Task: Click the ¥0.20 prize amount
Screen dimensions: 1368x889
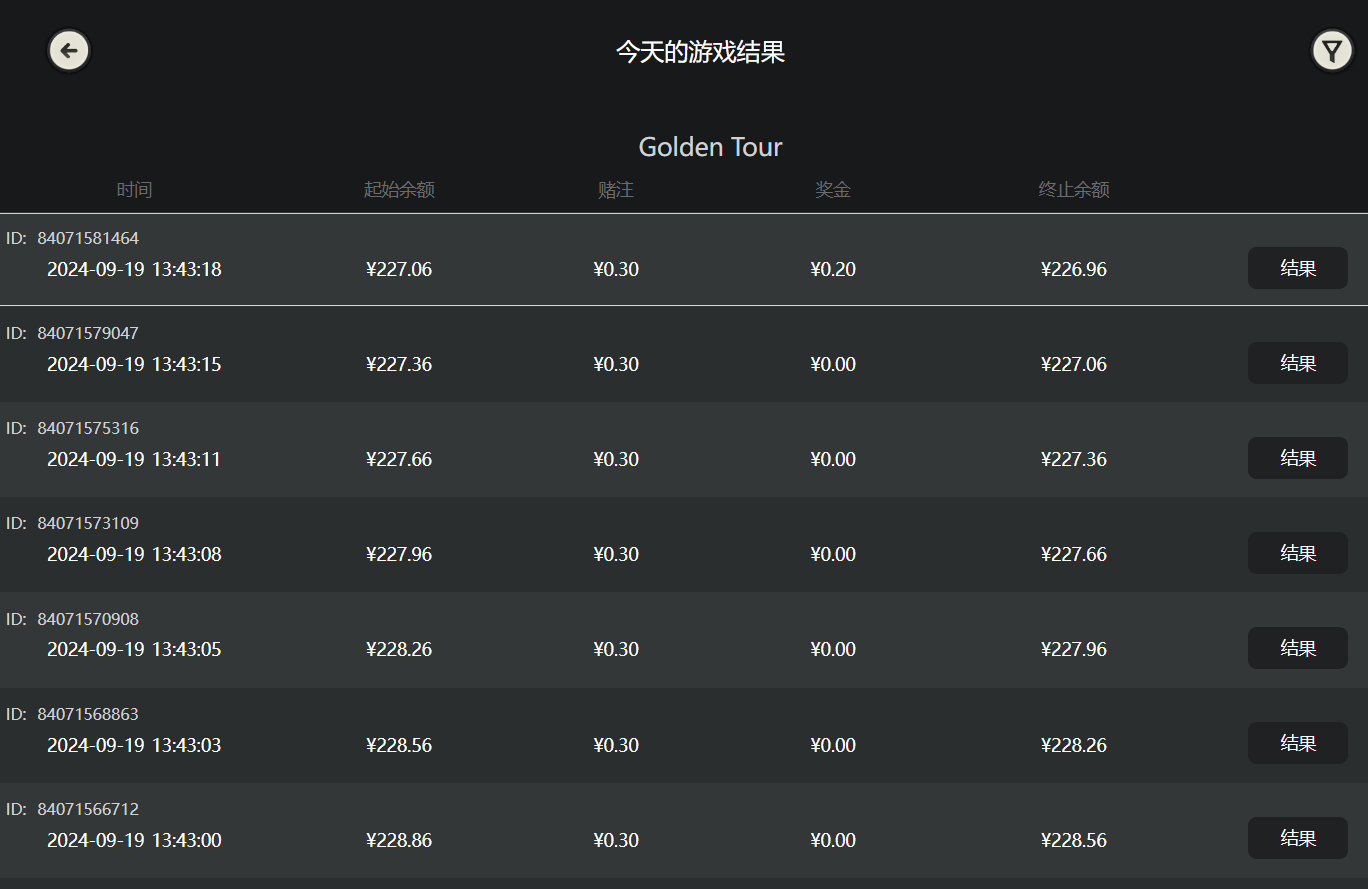Action: click(833, 269)
